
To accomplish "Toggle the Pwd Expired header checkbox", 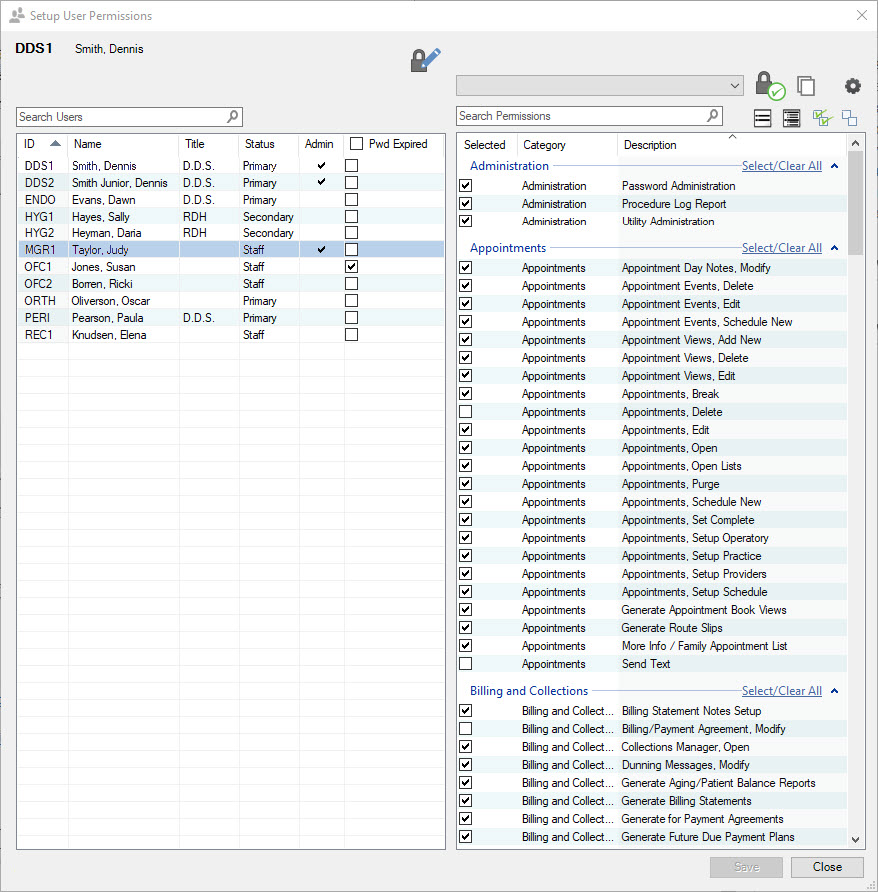I will [356, 144].
